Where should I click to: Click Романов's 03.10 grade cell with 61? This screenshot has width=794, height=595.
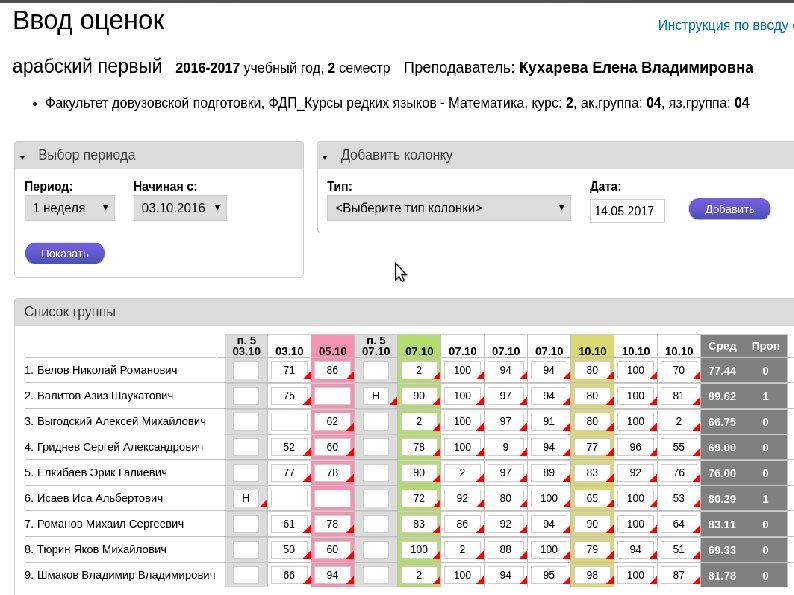click(x=289, y=524)
